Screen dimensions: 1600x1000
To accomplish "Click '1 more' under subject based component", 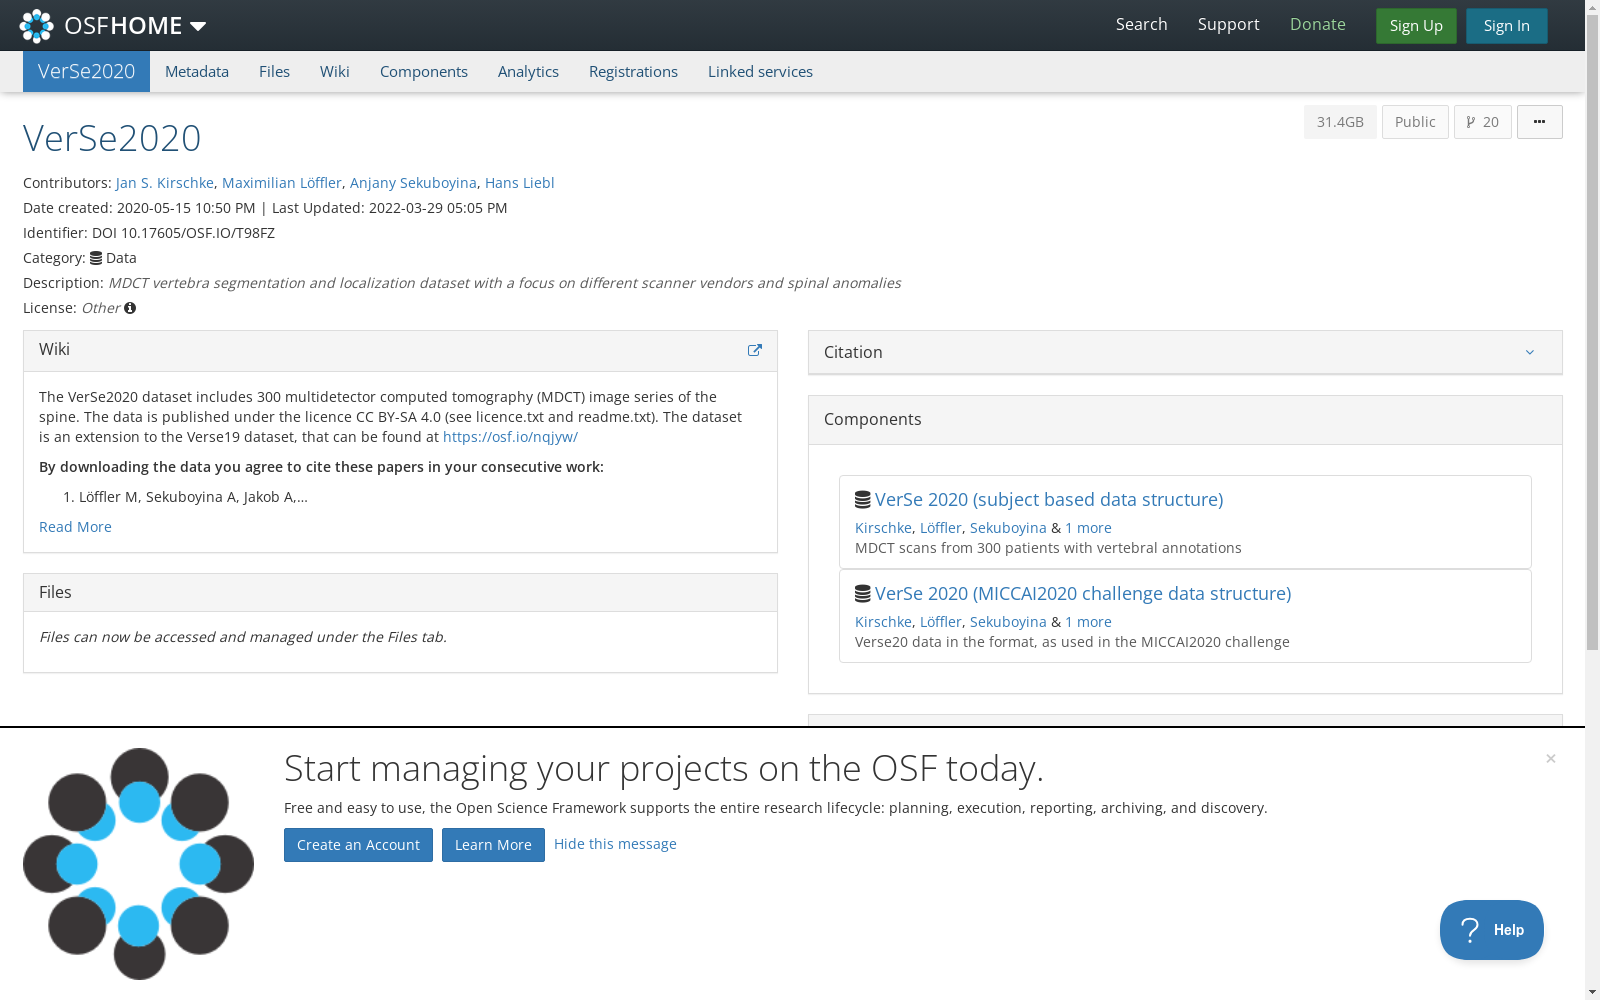I will (1088, 528).
